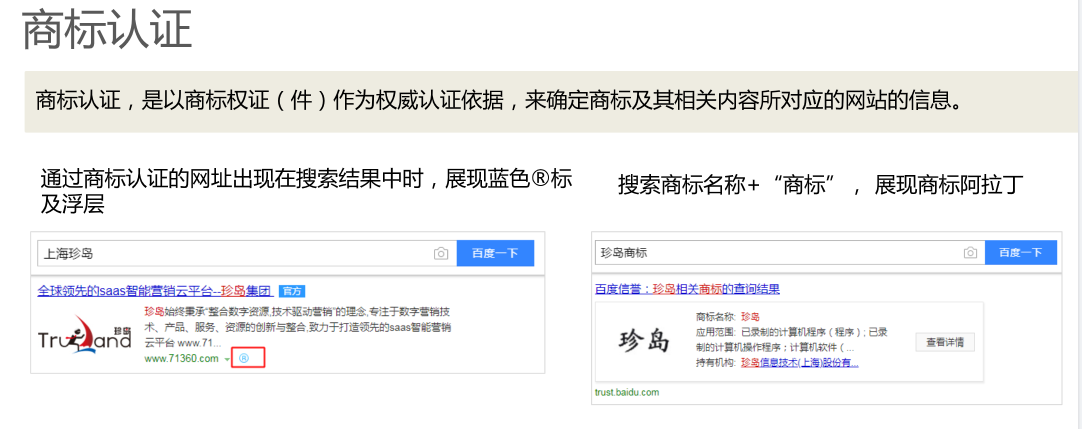Click 百度一下 button beside 上海珍岛
Image resolution: width=1082 pixels, height=429 pixels.
[x=495, y=254]
